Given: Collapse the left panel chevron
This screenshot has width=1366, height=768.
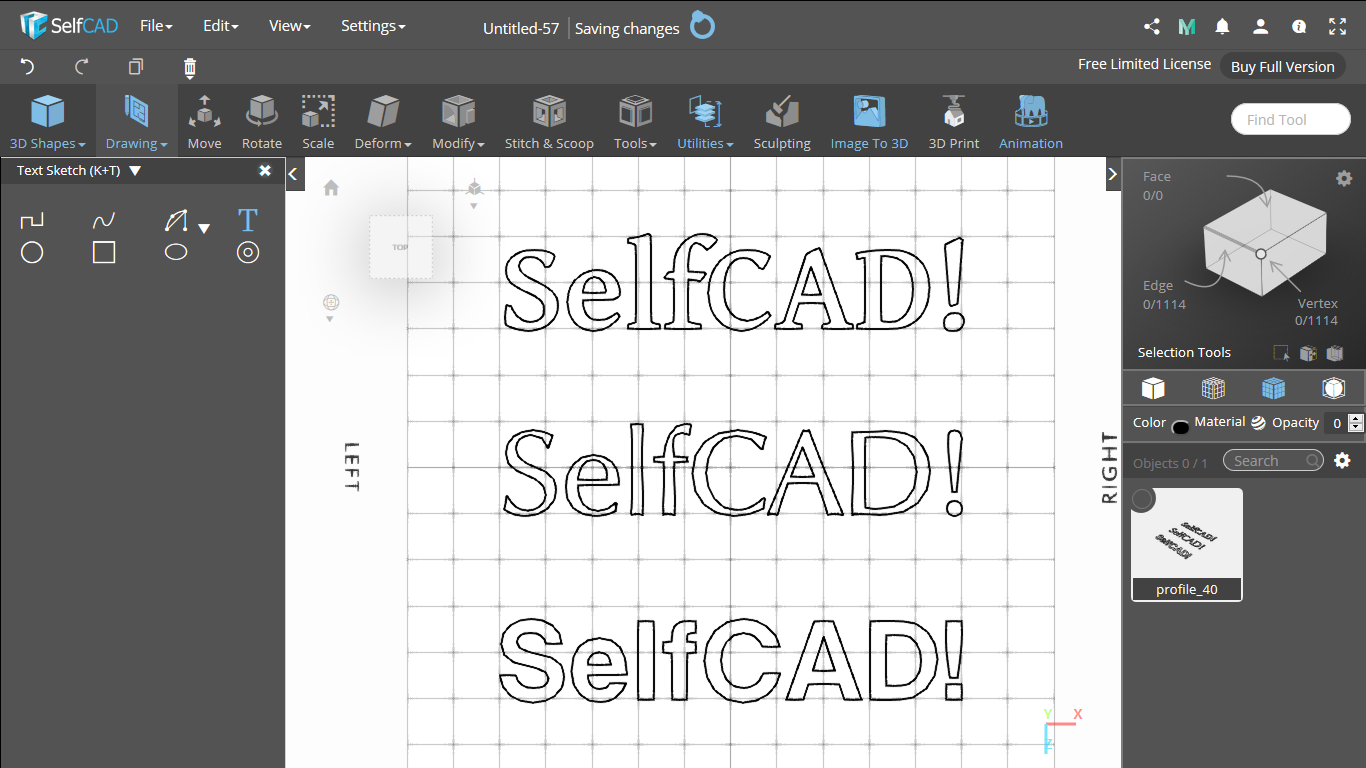Looking at the screenshot, I should pos(293,174).
